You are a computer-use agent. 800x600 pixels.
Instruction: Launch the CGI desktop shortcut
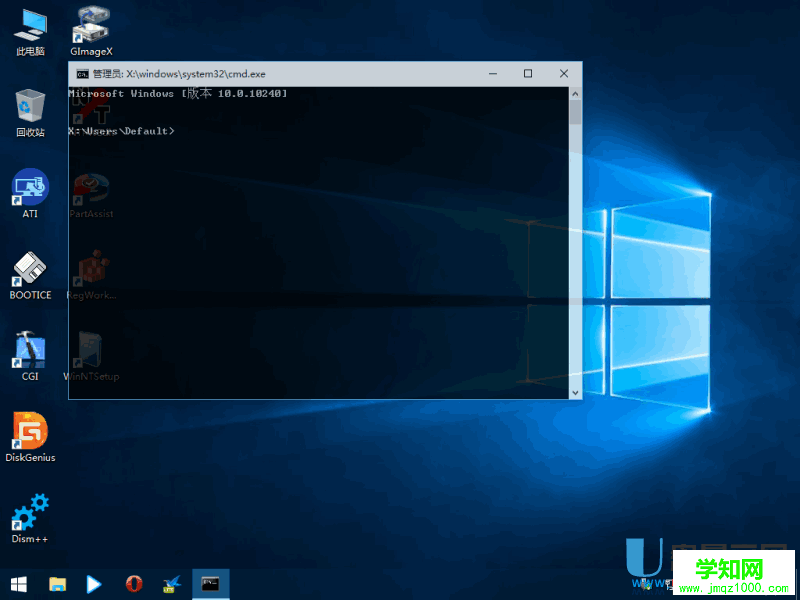[x=30, y=357]
